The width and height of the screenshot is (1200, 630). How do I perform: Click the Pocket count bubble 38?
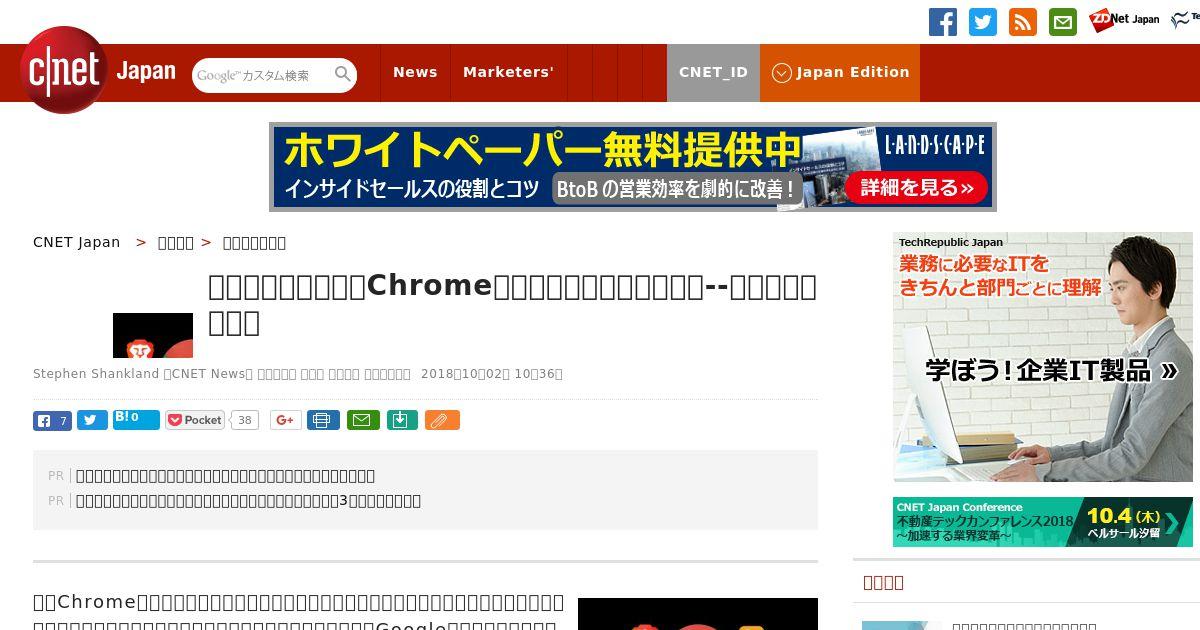tap(244, 421)
